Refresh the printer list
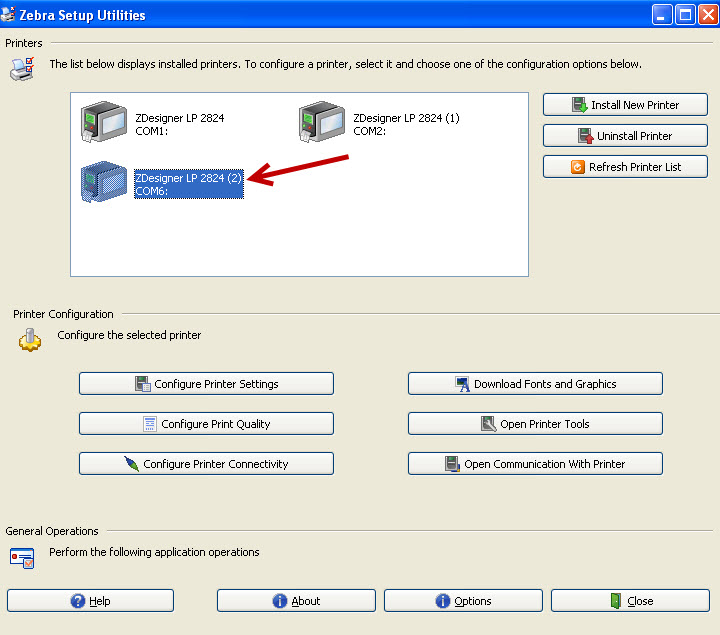The width and height of the screenshot is (720, 635). 625,167
